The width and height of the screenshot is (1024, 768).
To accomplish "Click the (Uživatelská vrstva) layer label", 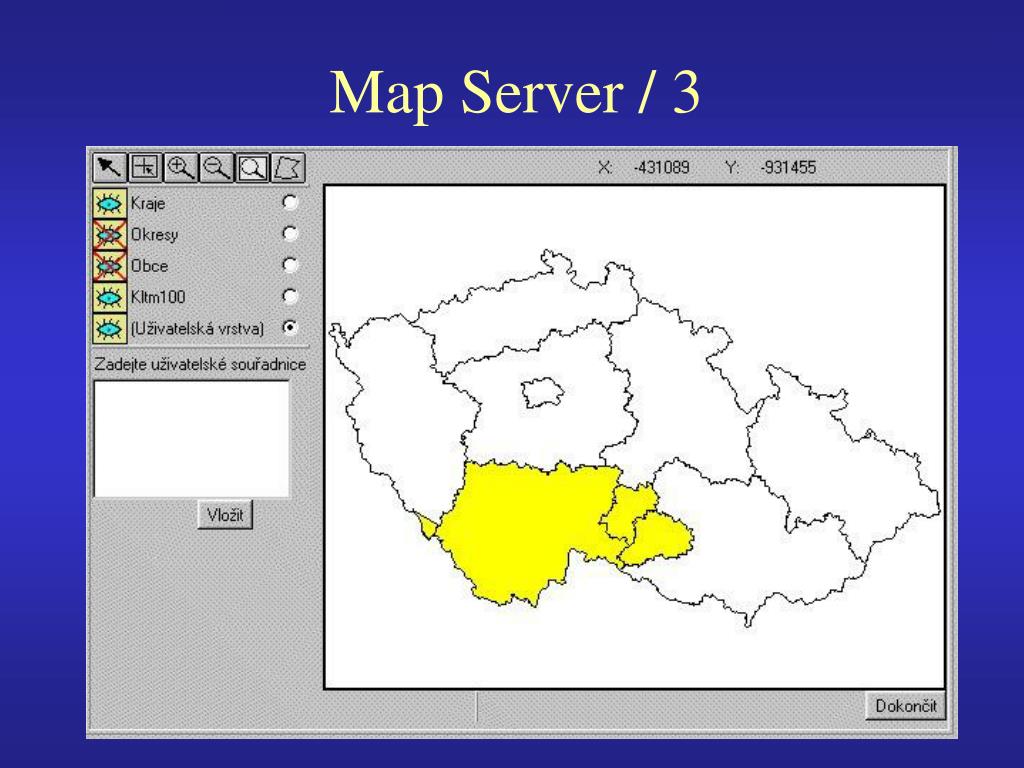I will [197, 328].
